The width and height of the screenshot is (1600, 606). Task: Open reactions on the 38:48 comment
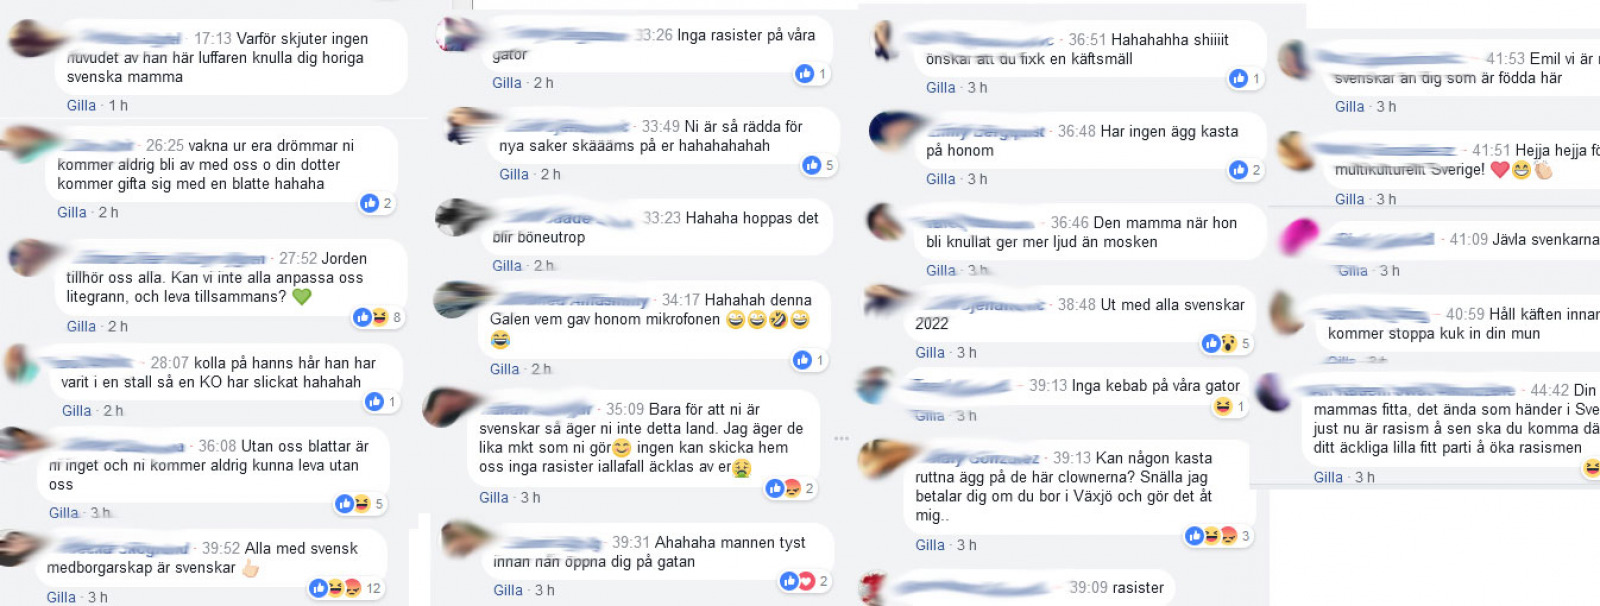click(x=1226, y=343)
